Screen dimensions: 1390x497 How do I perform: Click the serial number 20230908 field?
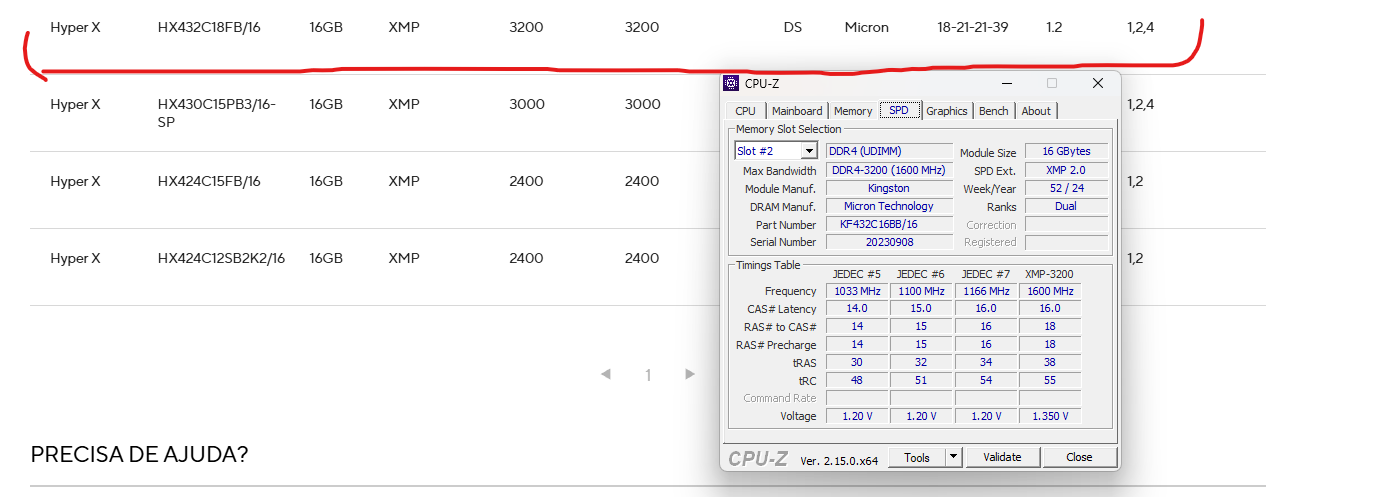click(889, 242)
